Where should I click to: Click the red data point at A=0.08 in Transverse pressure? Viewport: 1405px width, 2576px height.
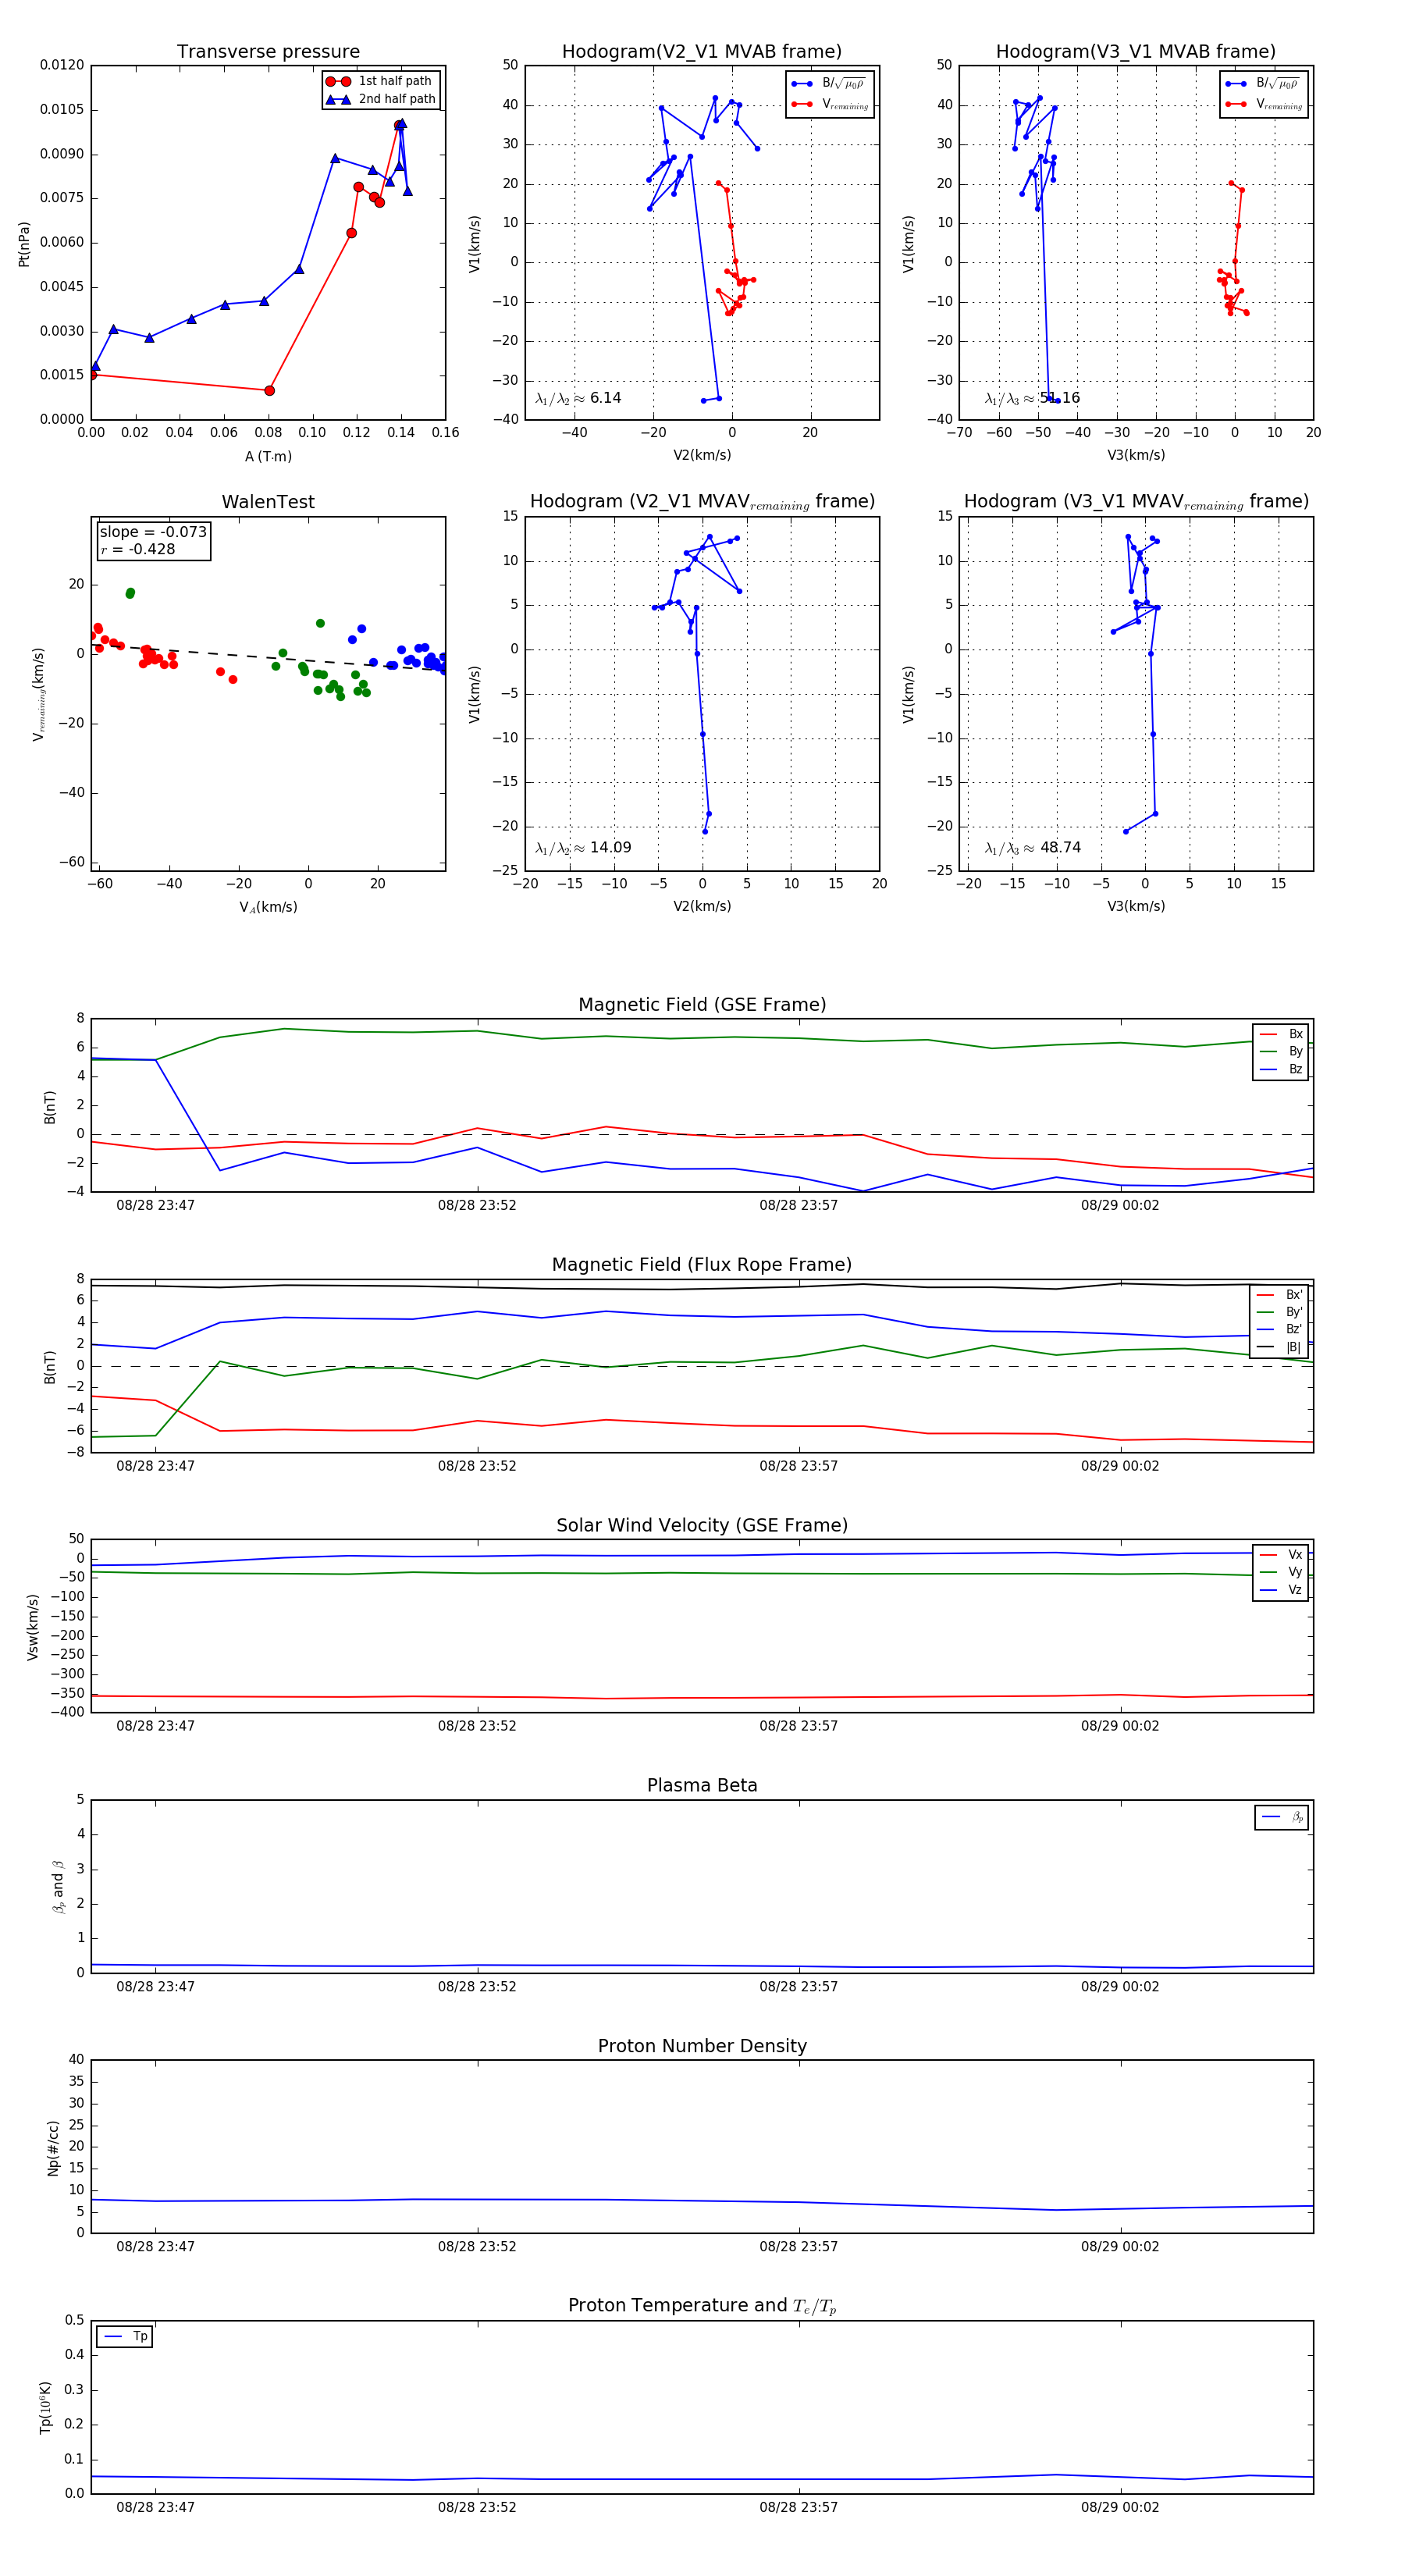(x=269, y=390)
